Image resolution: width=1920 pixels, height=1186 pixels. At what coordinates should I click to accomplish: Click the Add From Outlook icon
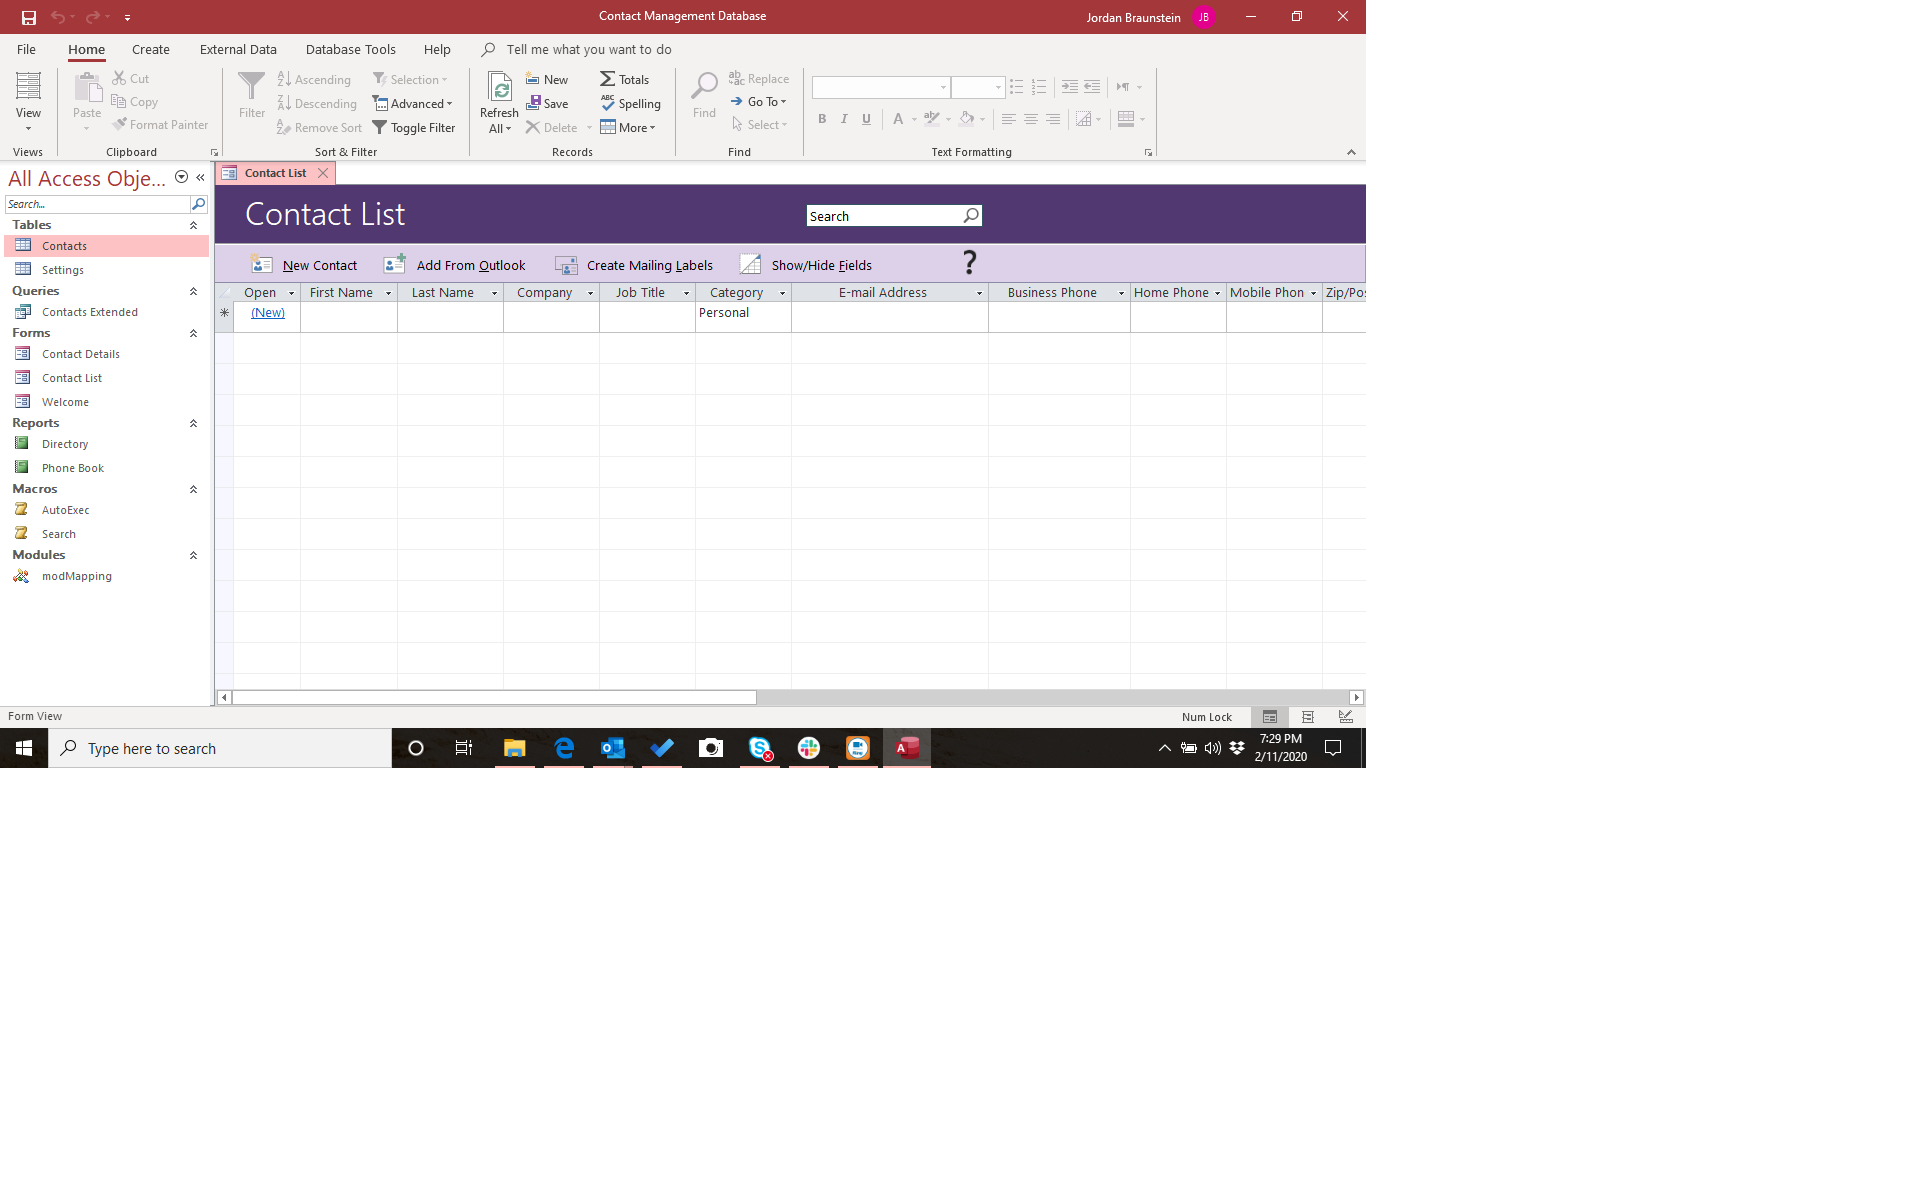tap(395, 264)
